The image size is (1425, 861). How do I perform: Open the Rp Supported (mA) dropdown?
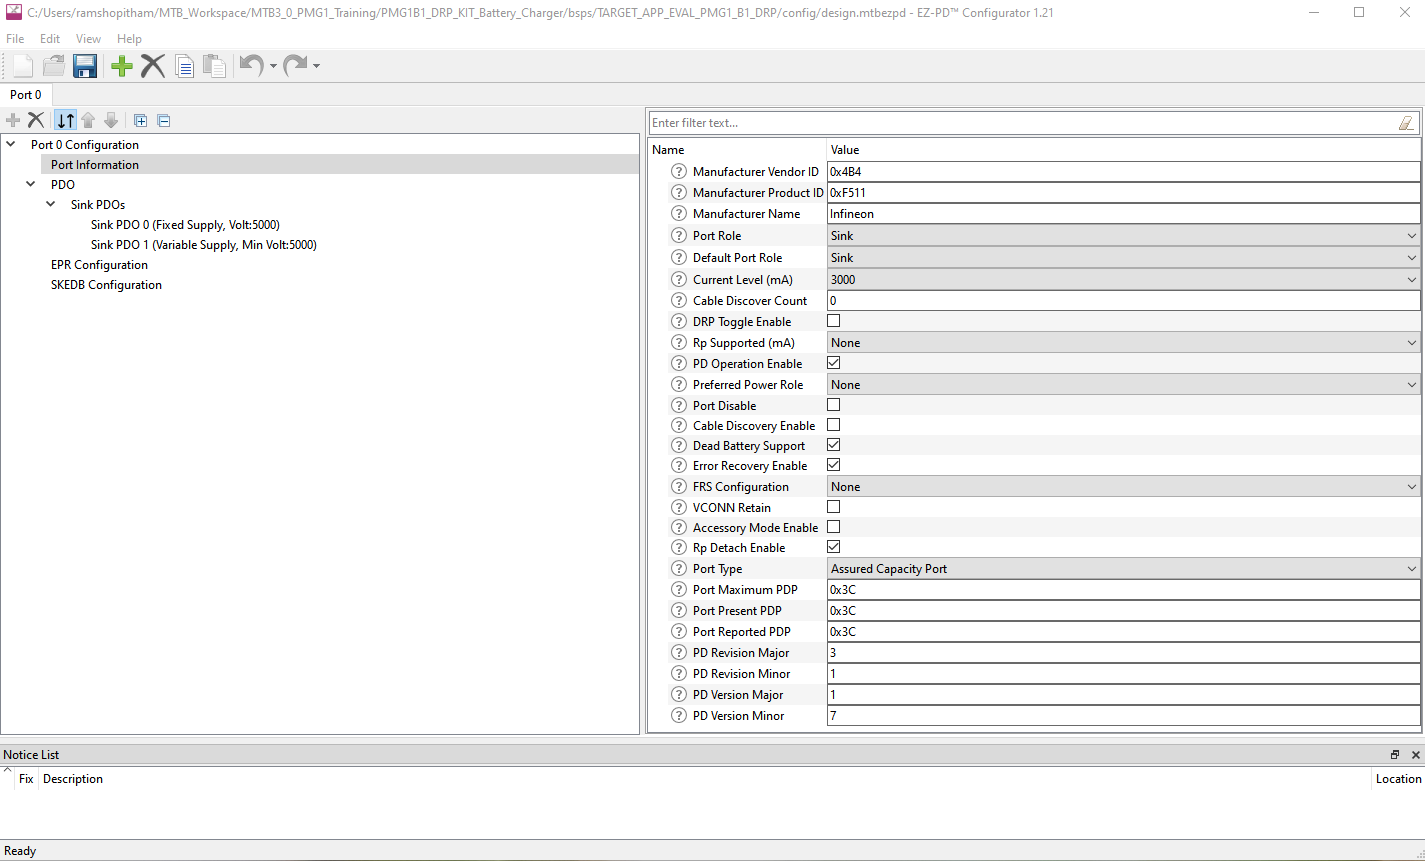coord(1124,343)
